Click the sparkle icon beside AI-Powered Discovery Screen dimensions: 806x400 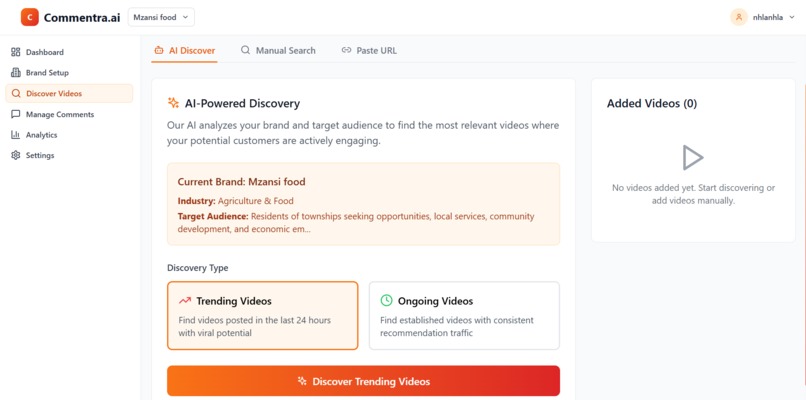[x=173, y=103]
